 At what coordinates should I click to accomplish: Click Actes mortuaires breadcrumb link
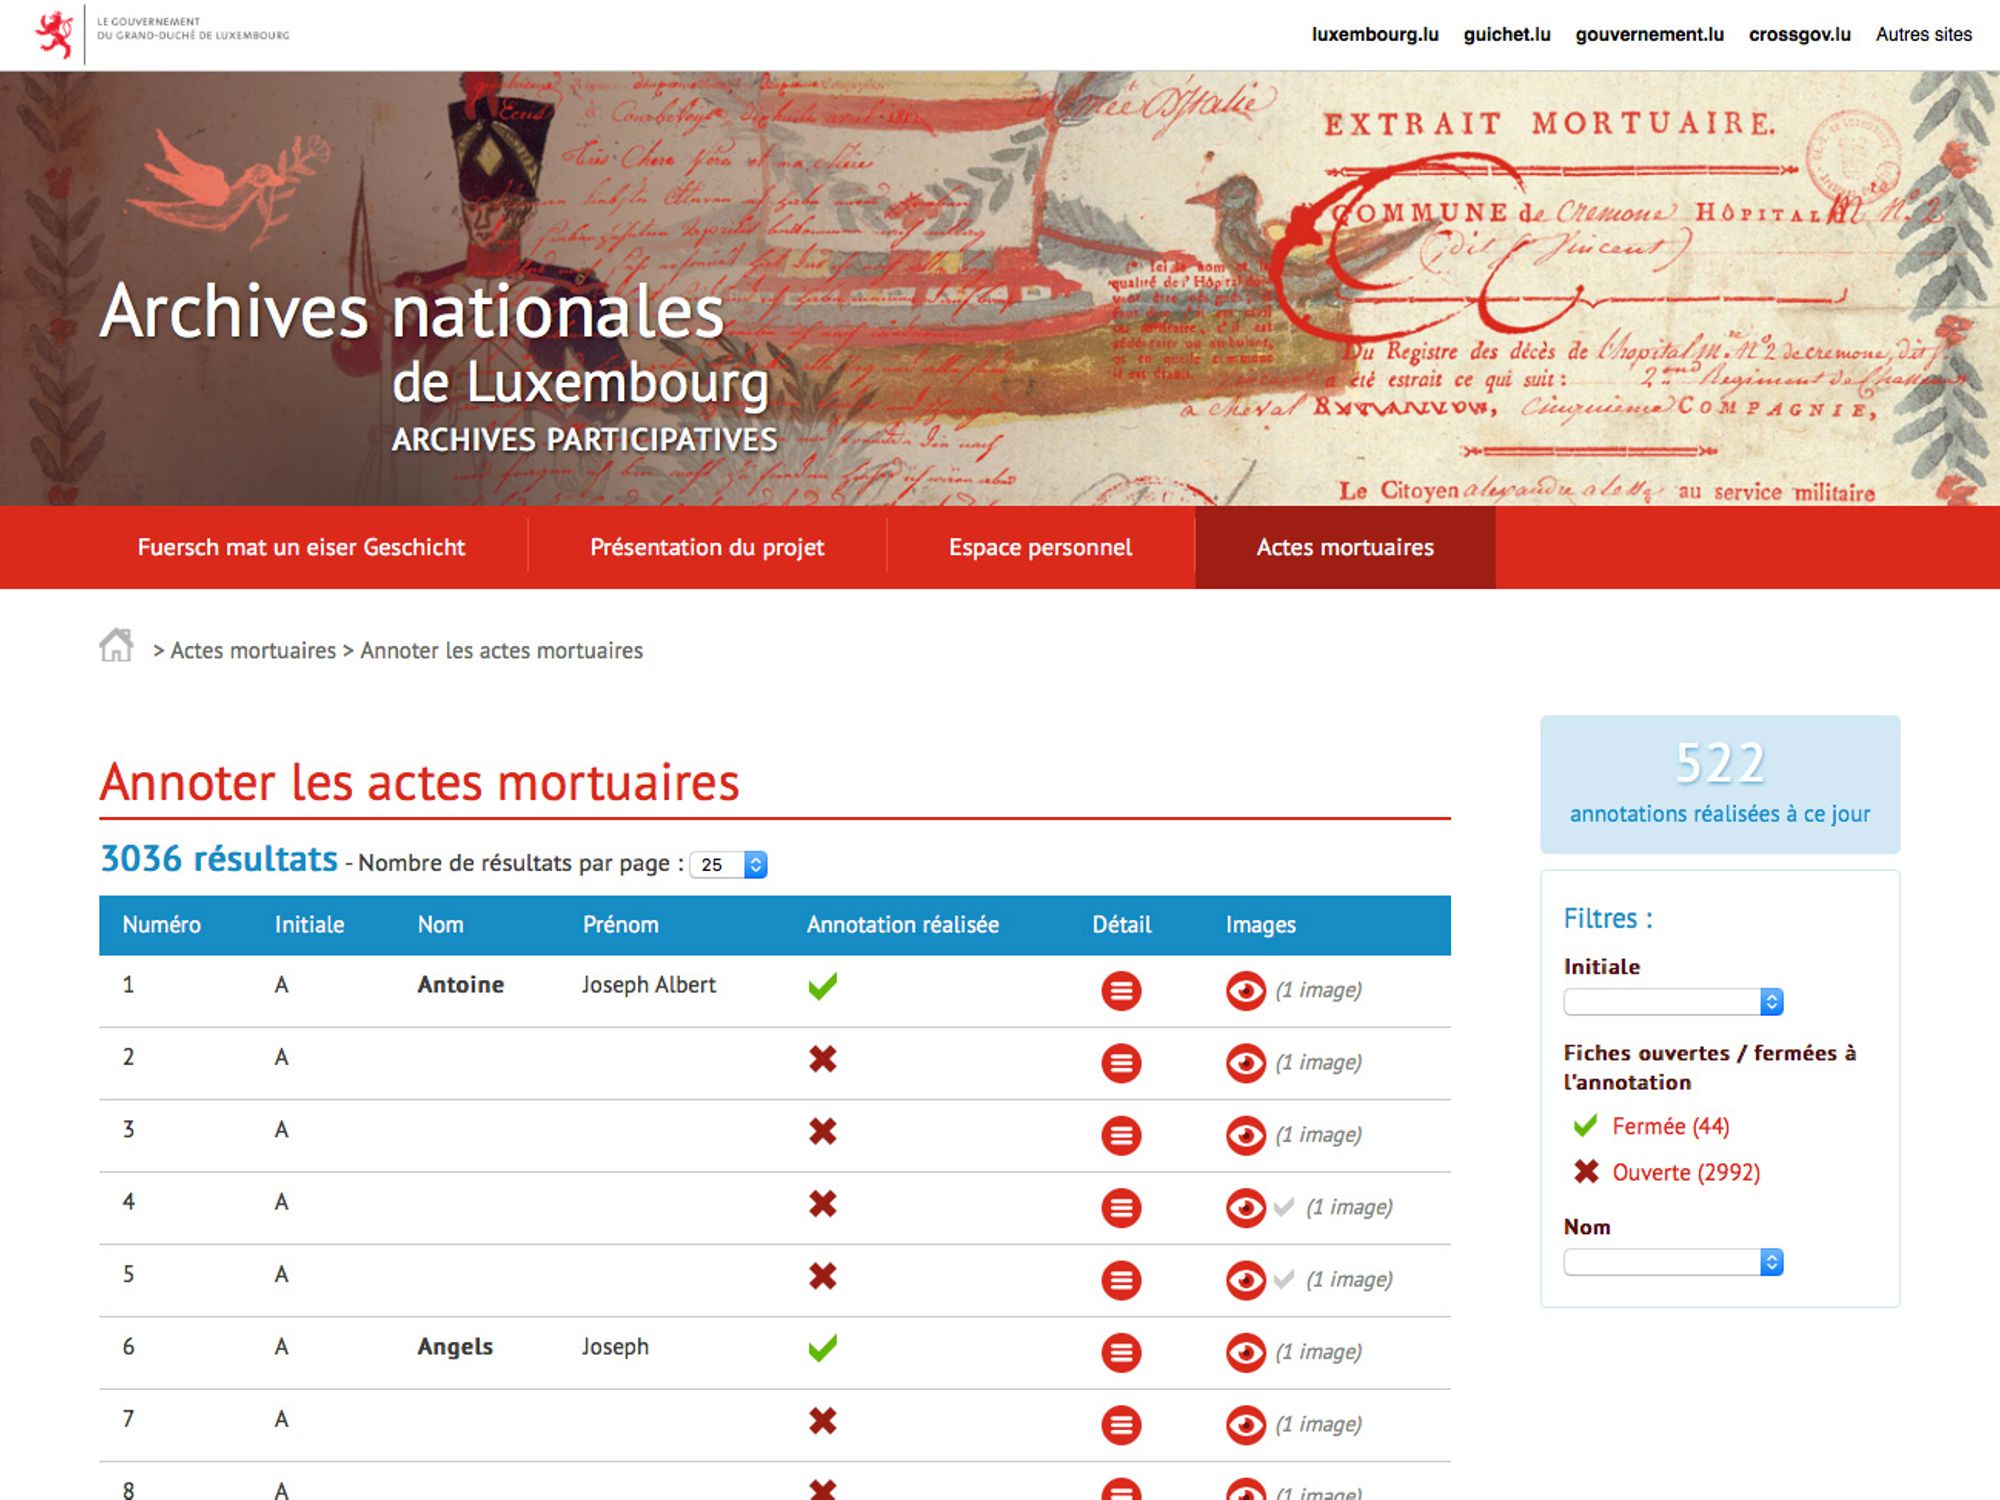[253, 651]
